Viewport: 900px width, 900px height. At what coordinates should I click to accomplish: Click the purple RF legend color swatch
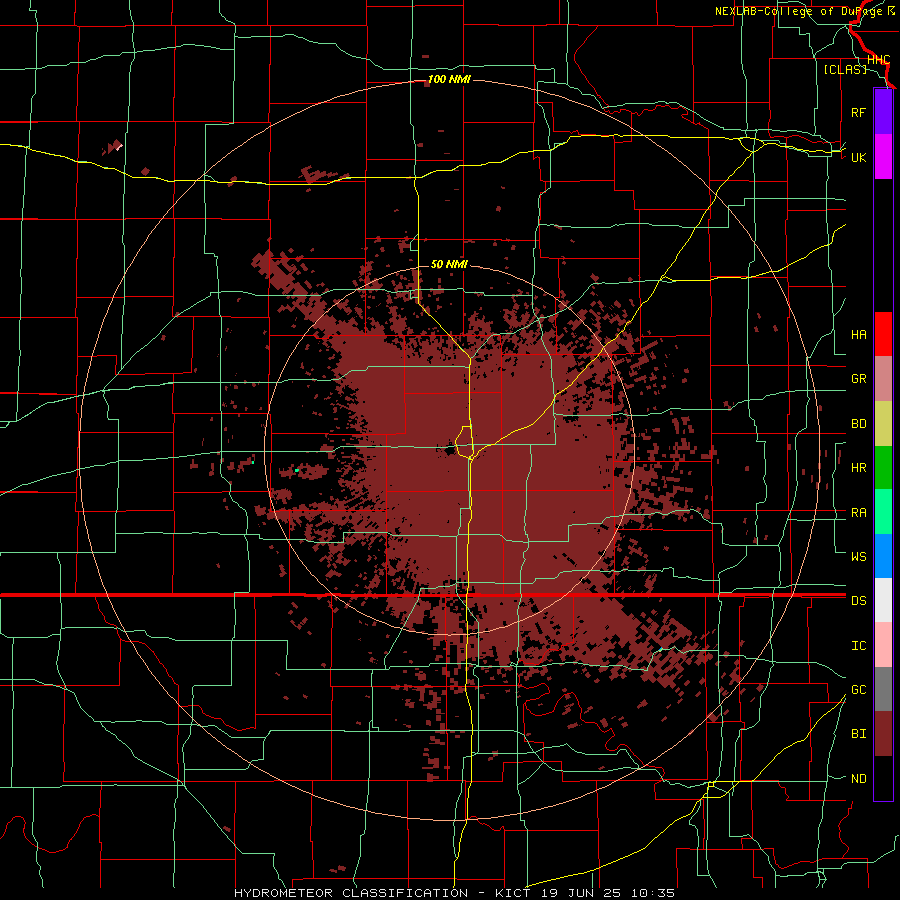tap(883, 112)
